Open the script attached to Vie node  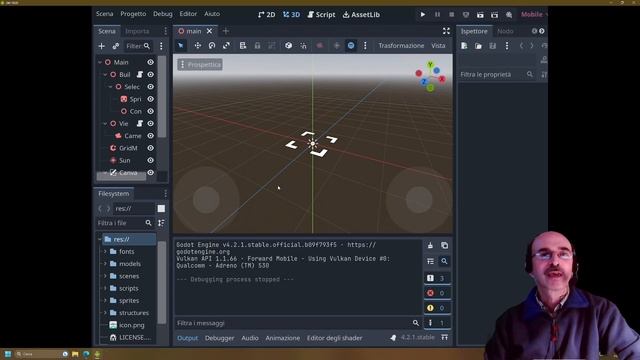click(140, 123)
